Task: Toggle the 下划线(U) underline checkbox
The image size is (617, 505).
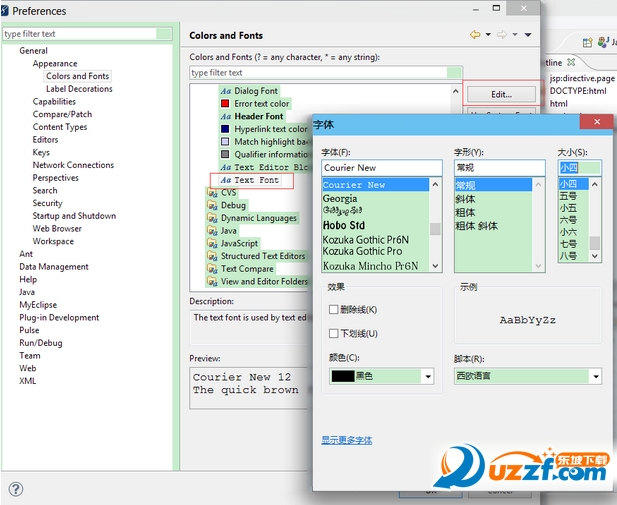Action: tap(333, 333)
